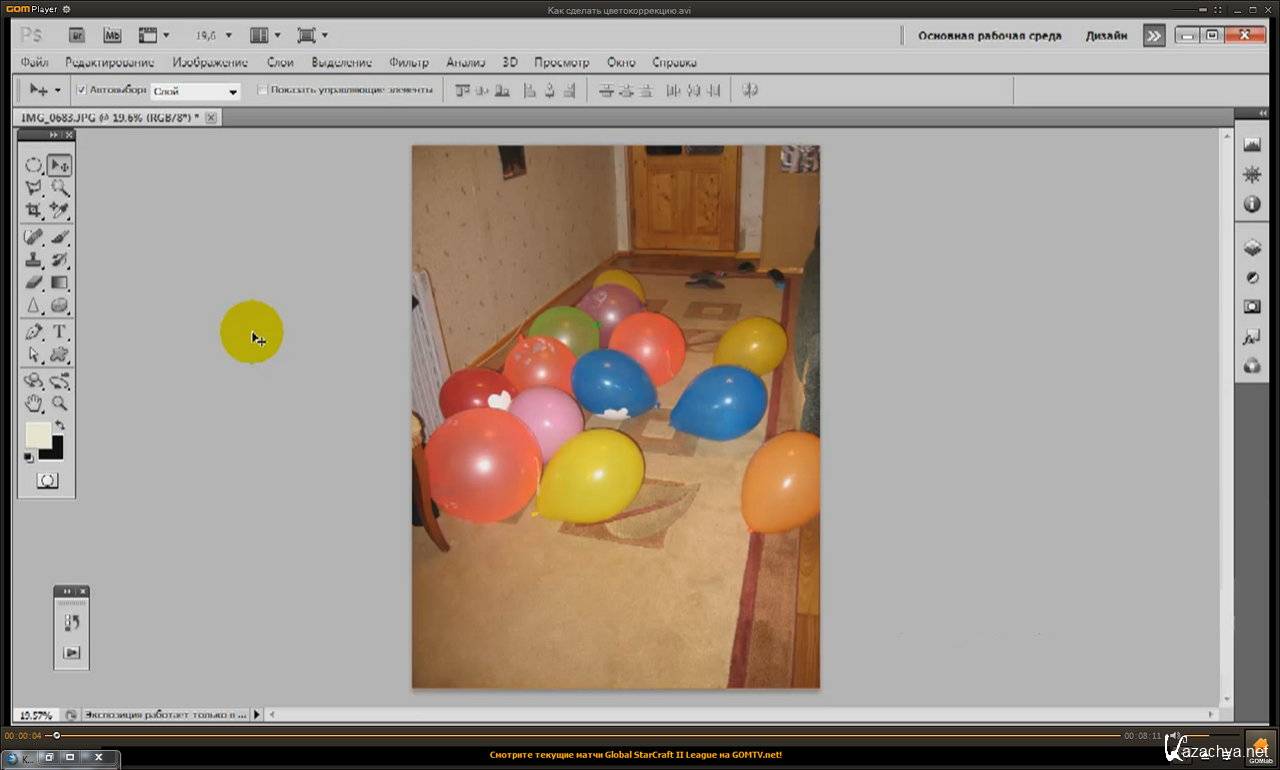
Task: Open the Фильтр menu
Action: click(x=408, y=62)
